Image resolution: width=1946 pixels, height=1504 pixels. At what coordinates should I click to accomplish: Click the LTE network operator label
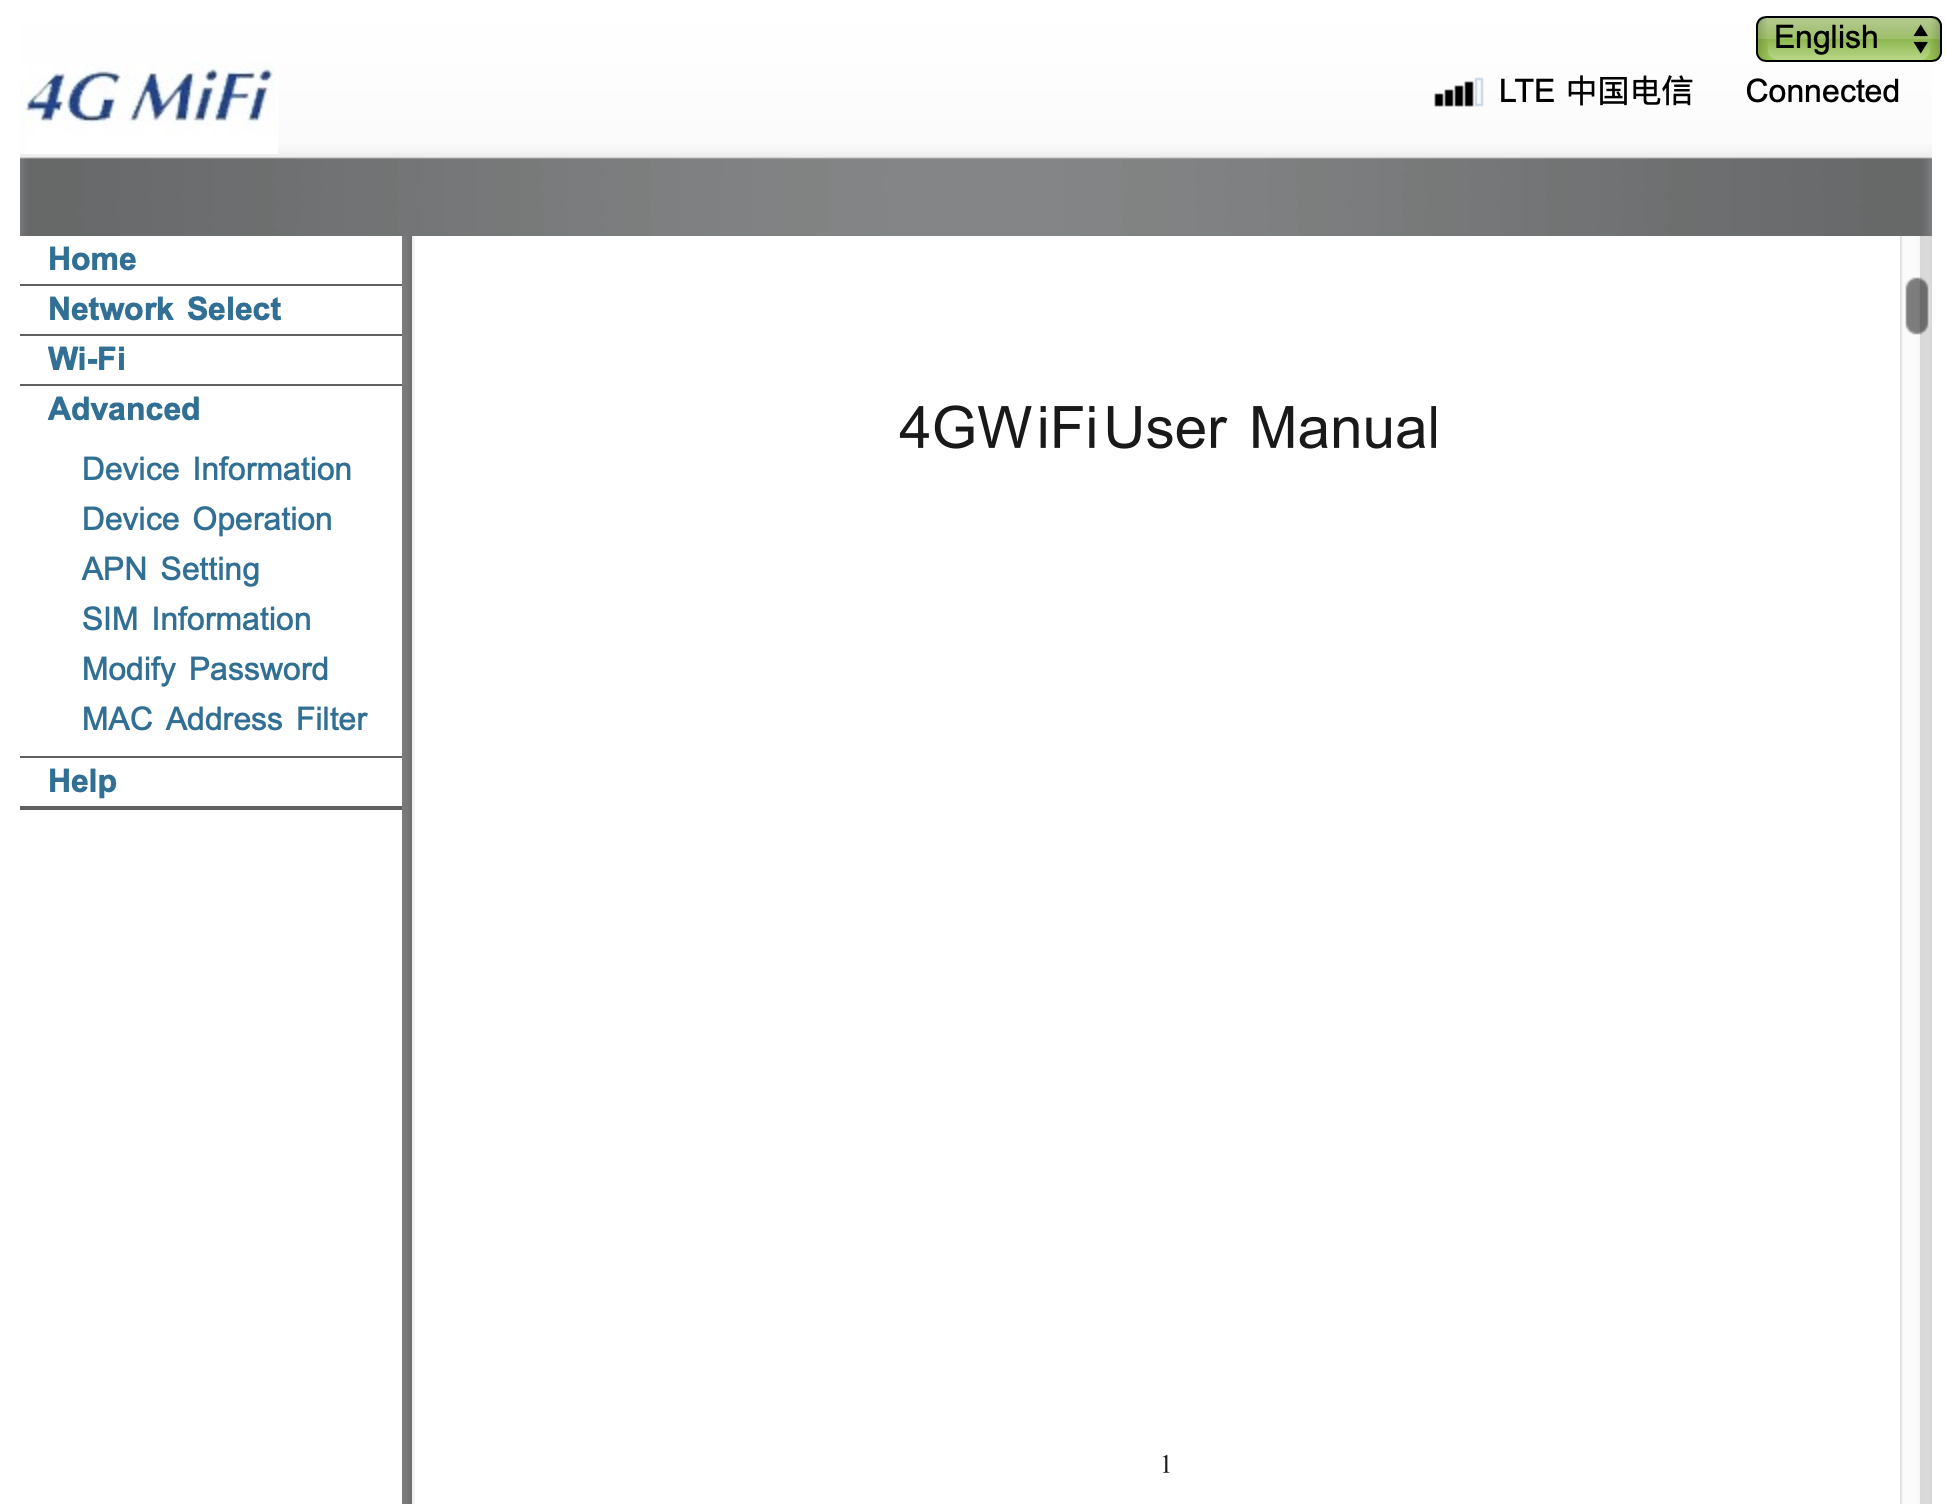(x=1594, y=91)
